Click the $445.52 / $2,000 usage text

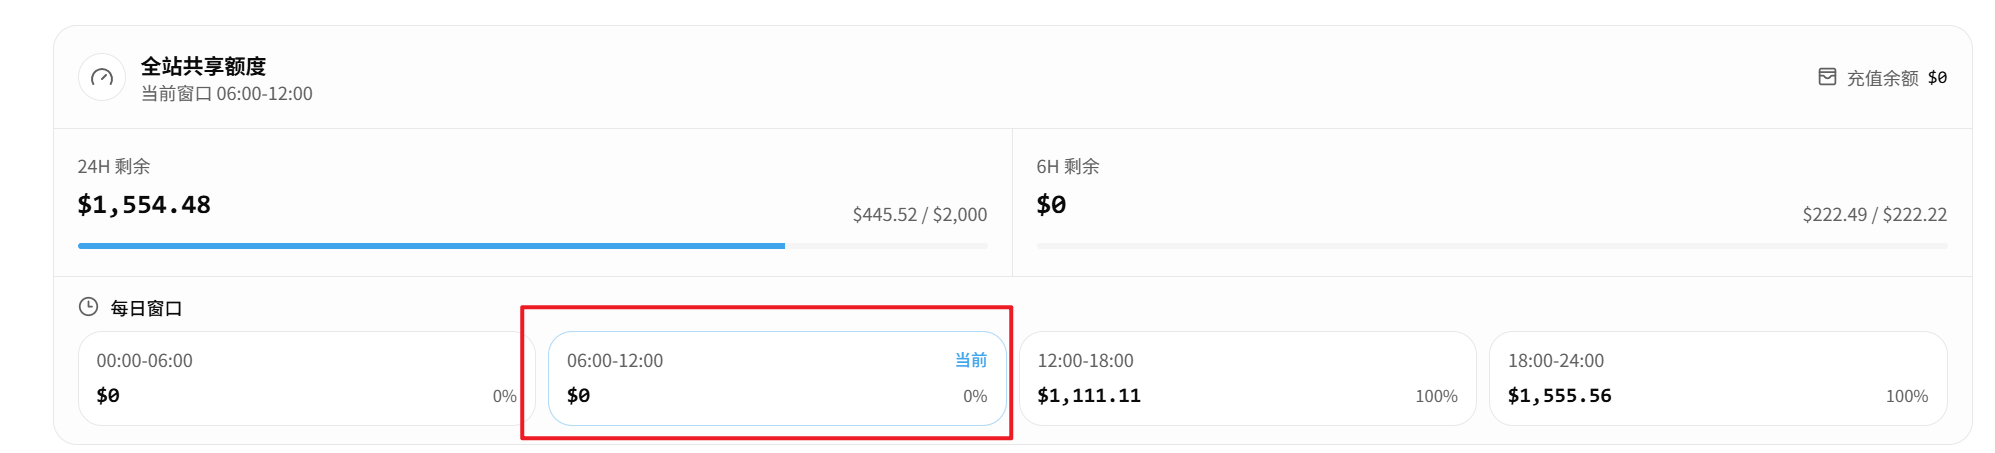click(920, 215)
